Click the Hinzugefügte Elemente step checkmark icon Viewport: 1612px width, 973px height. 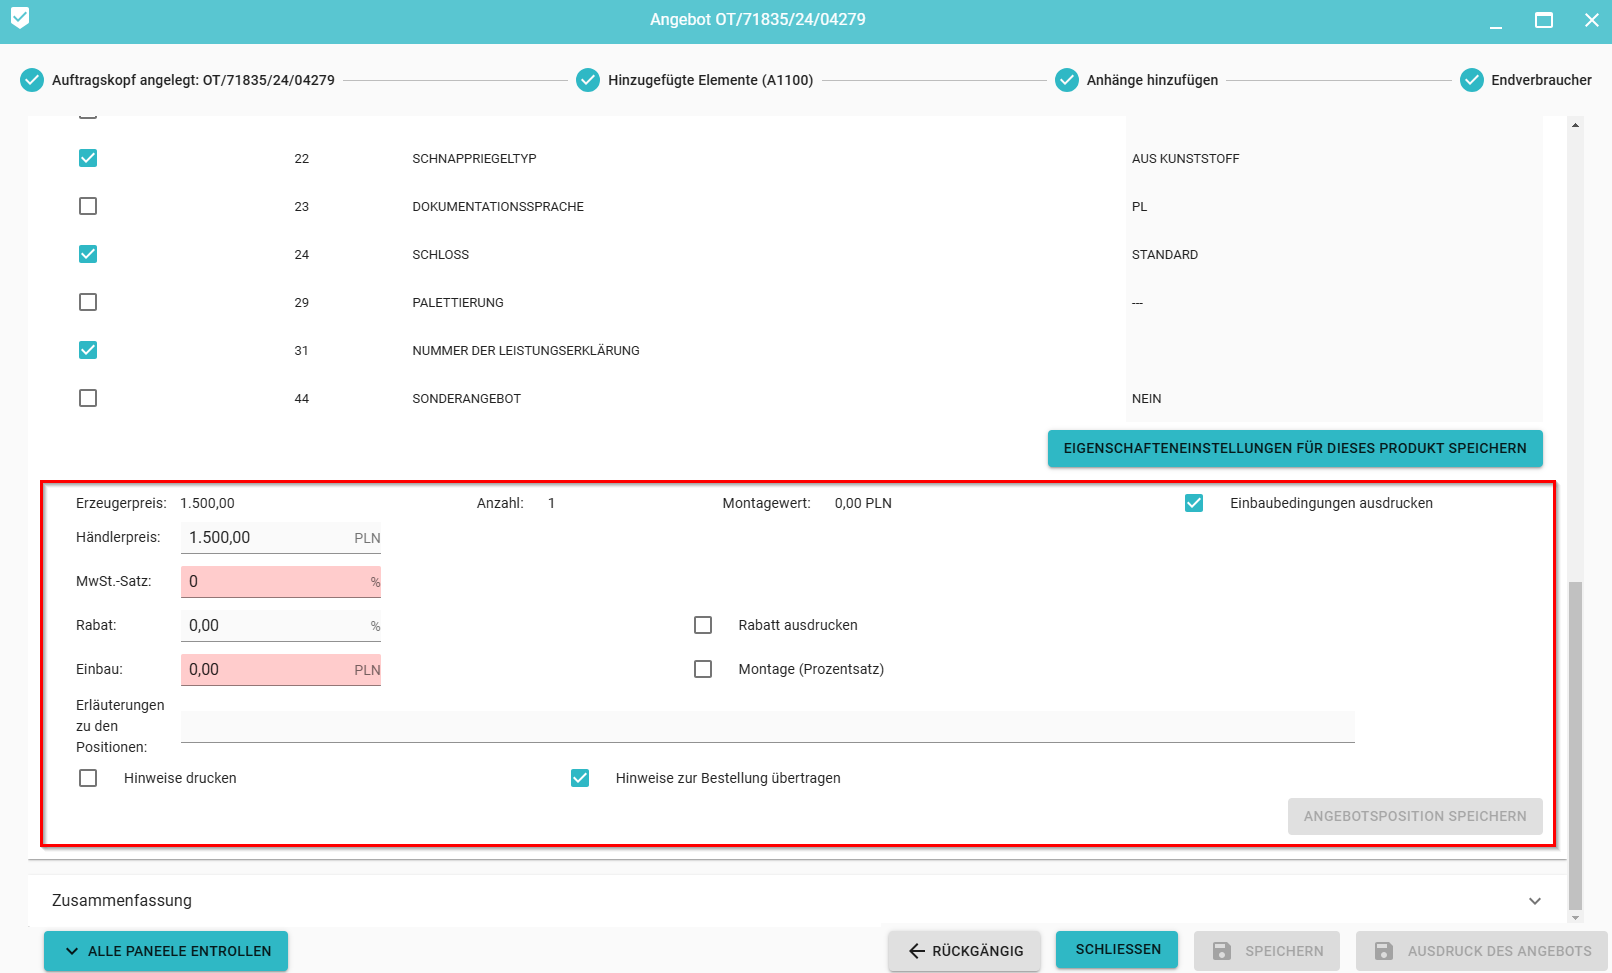tap(588, 80)
